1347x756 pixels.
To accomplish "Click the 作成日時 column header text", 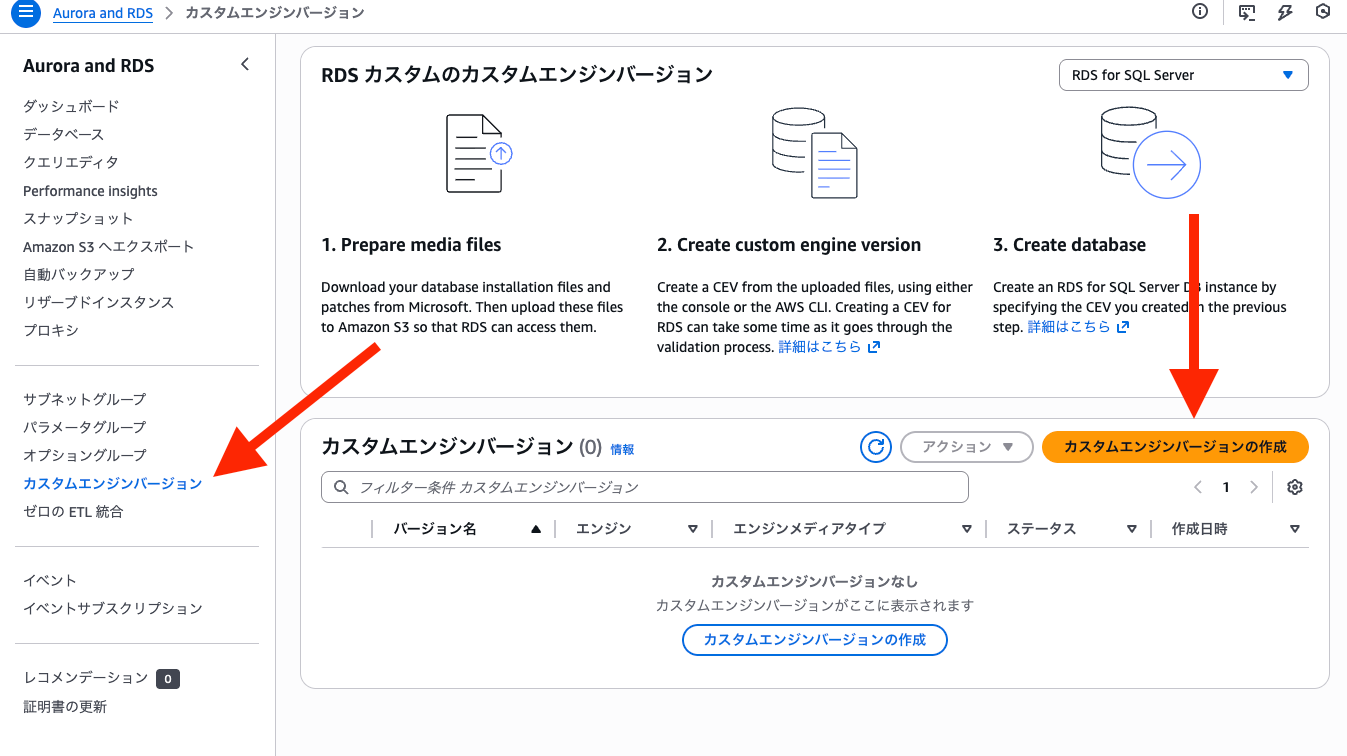I will [1199, 529].
